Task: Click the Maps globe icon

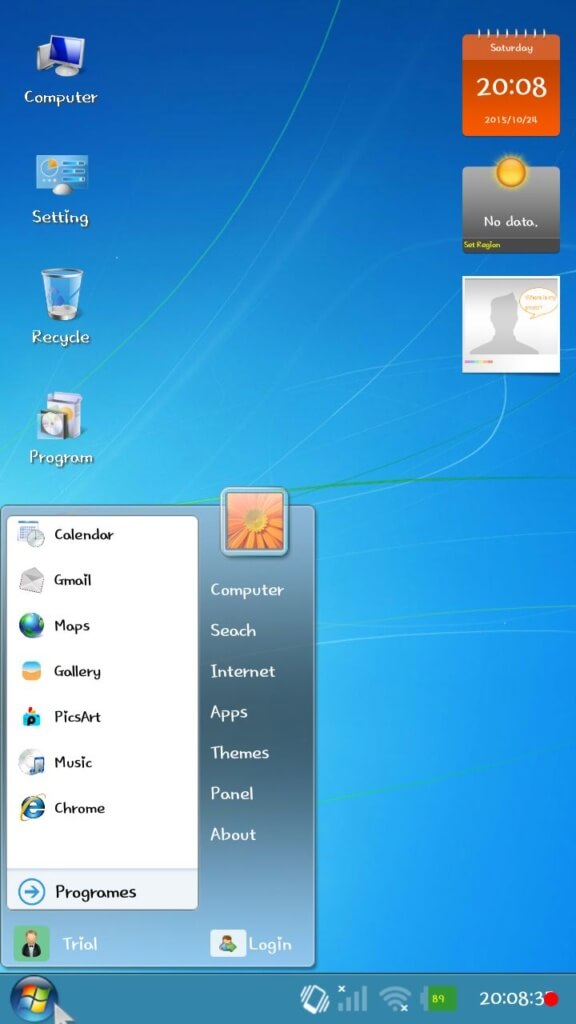Action: [x=31, y=626]
